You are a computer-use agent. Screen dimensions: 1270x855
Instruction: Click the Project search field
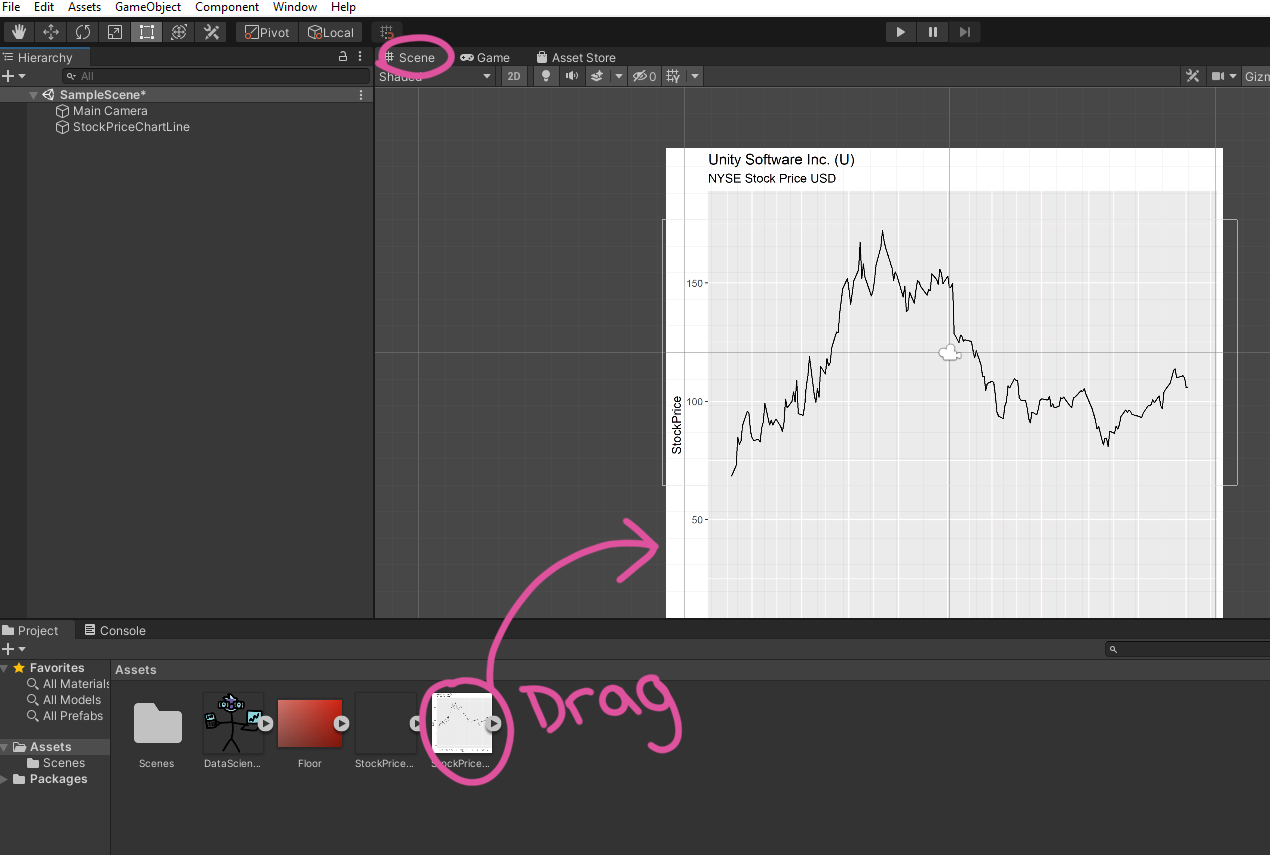(1188, 649)
